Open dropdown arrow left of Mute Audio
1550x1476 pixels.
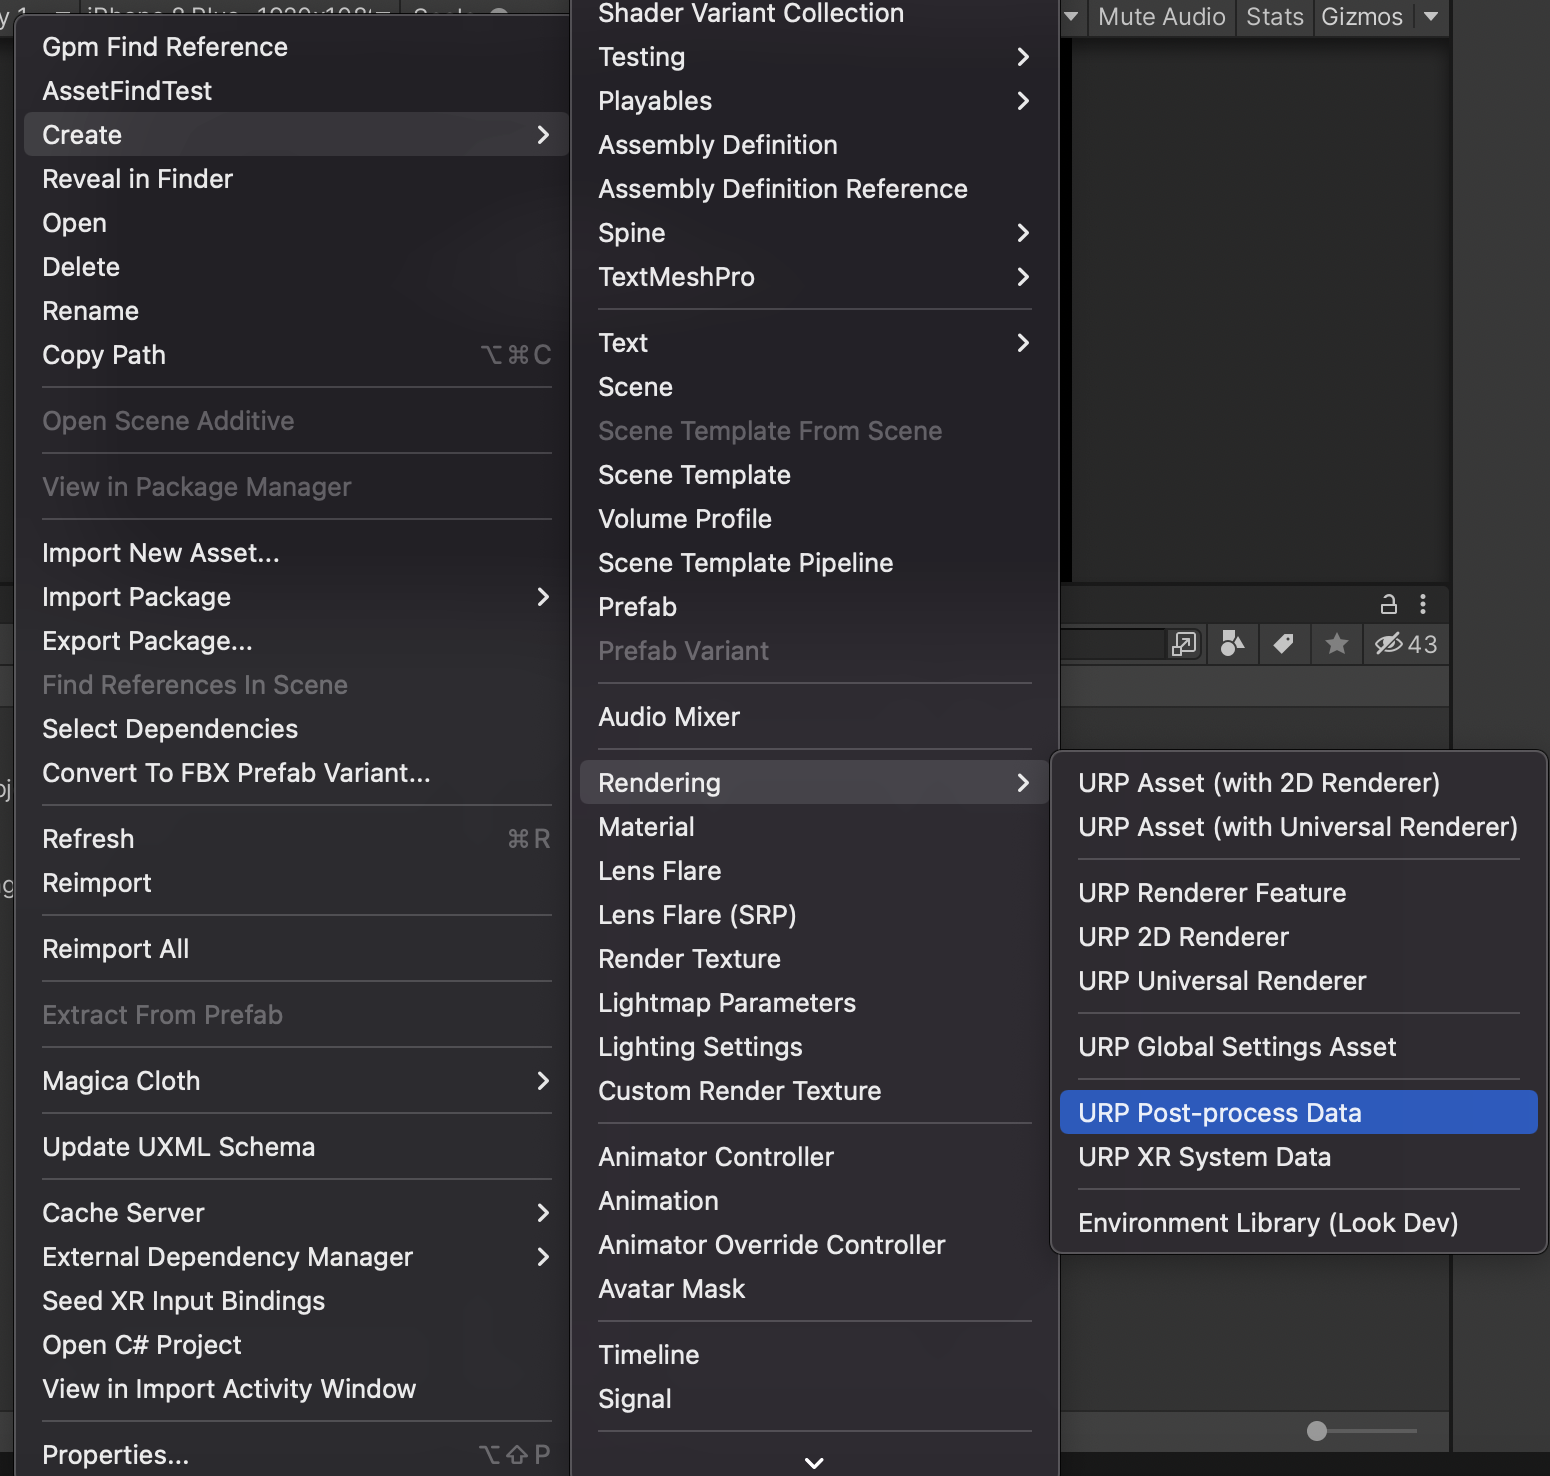pyautogui.click(x=1071, y=17)
